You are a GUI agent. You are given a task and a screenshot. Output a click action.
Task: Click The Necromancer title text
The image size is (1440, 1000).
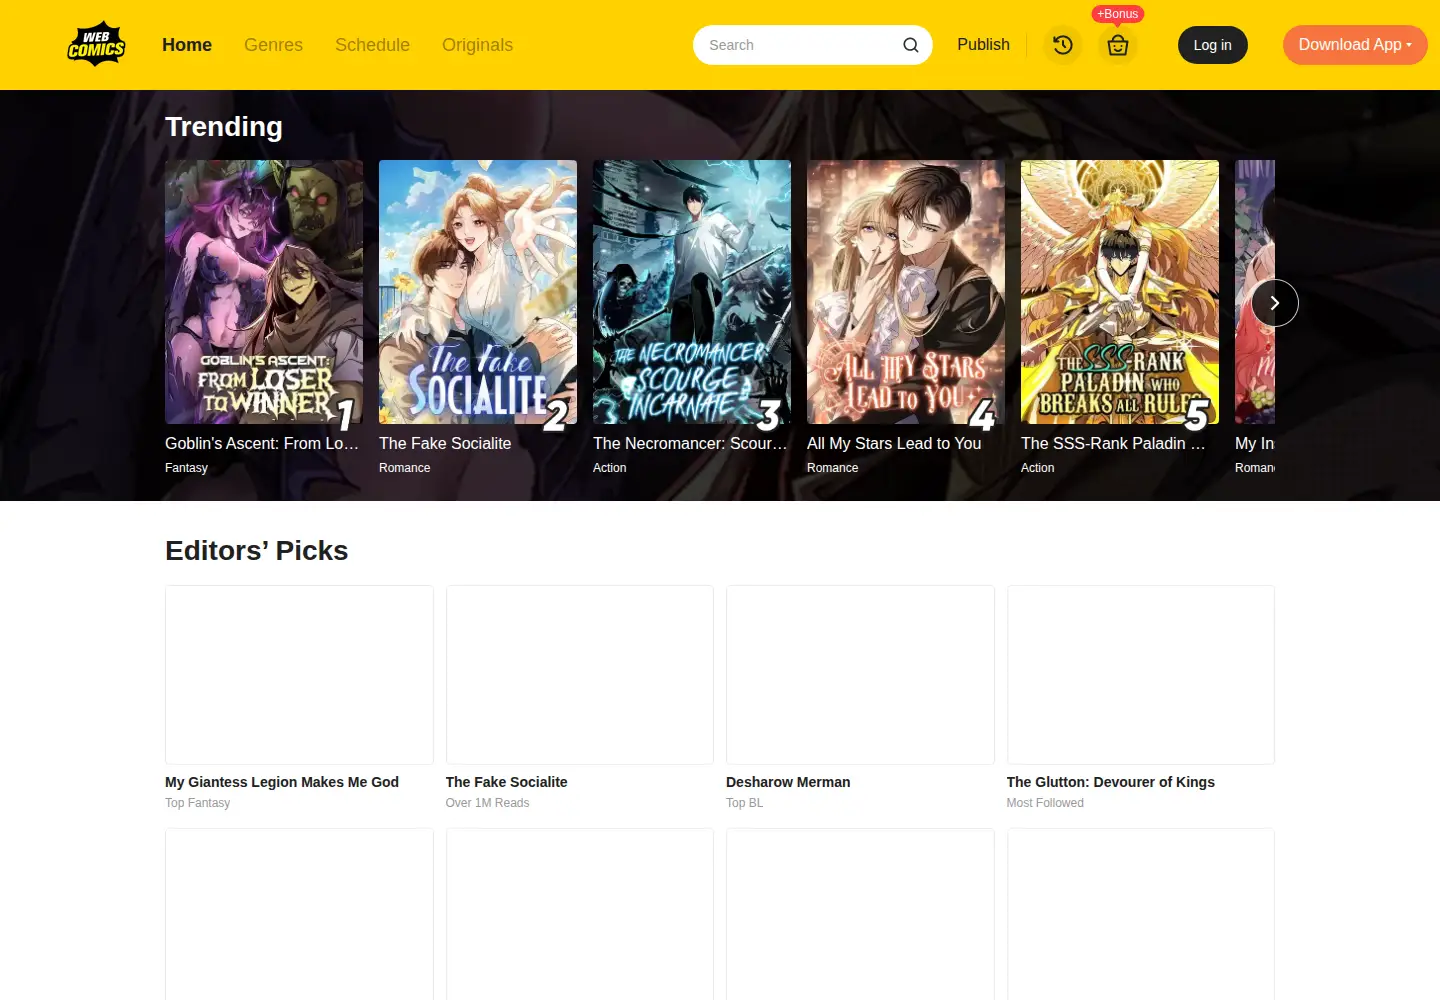(x=690, y=443)
